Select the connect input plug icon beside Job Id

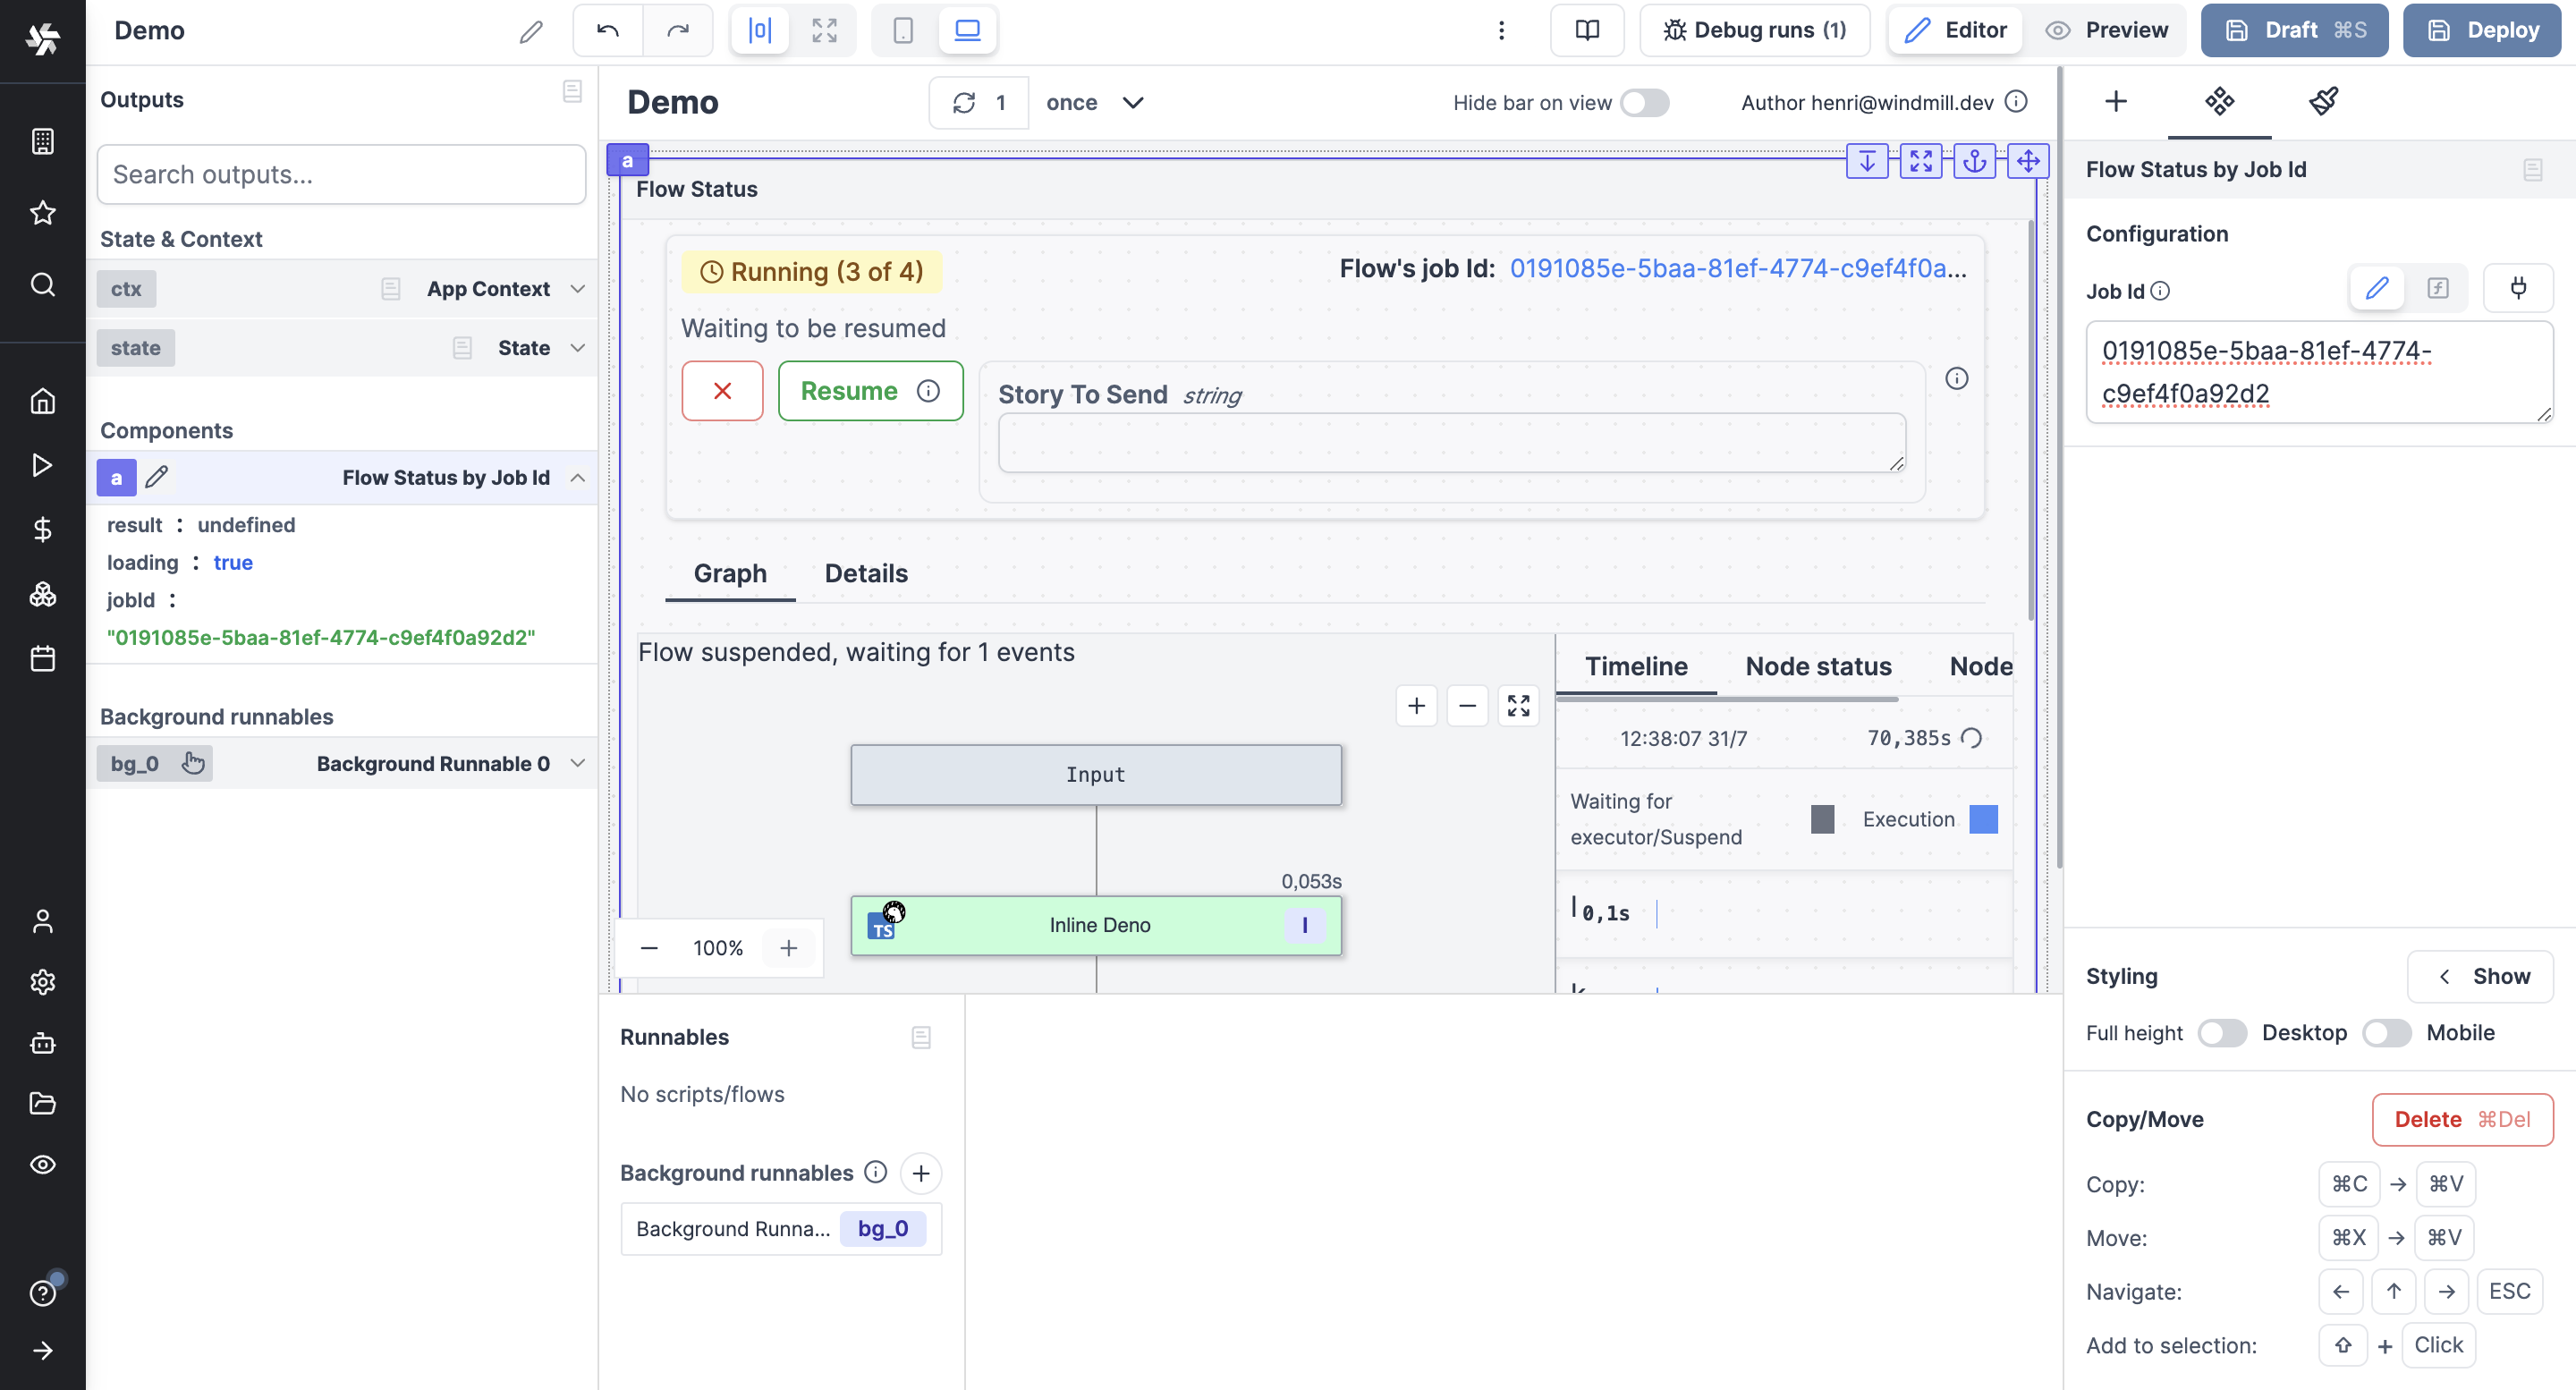(x=2519, y=288)
